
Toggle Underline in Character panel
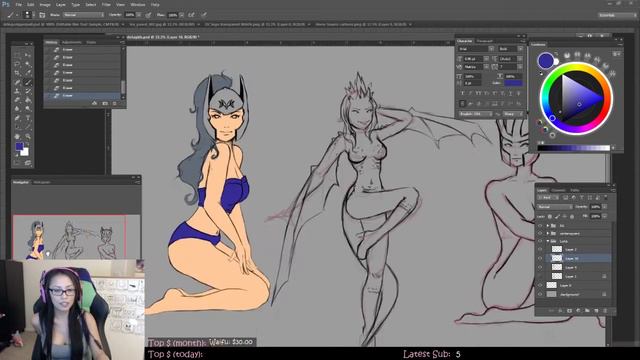(x=511, y=93)
